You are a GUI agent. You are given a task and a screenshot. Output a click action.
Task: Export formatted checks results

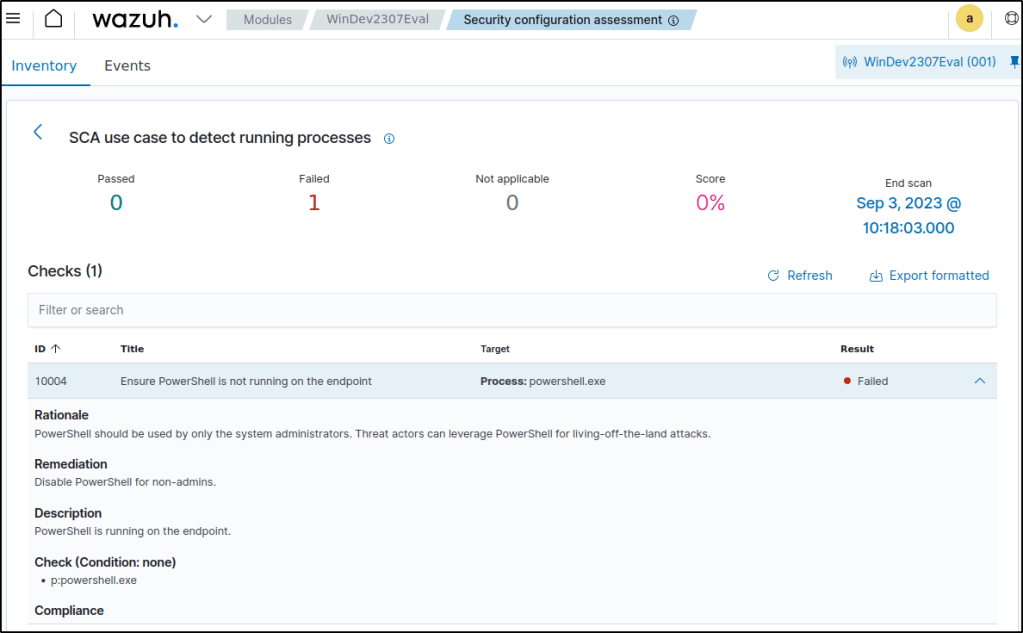pyautogui.click(x=929, y=276)
